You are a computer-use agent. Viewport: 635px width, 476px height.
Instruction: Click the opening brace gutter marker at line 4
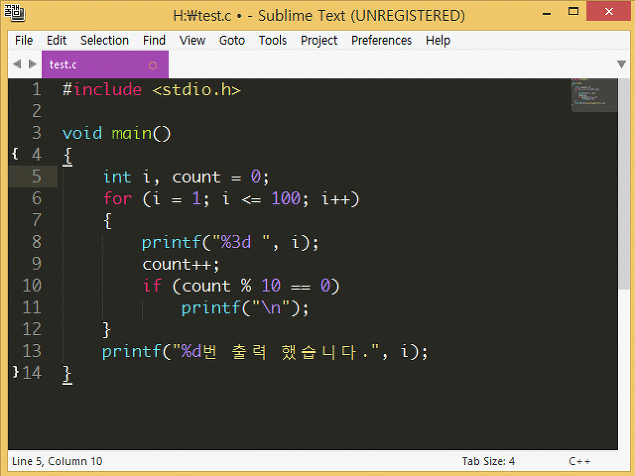(x=15, y=154)
